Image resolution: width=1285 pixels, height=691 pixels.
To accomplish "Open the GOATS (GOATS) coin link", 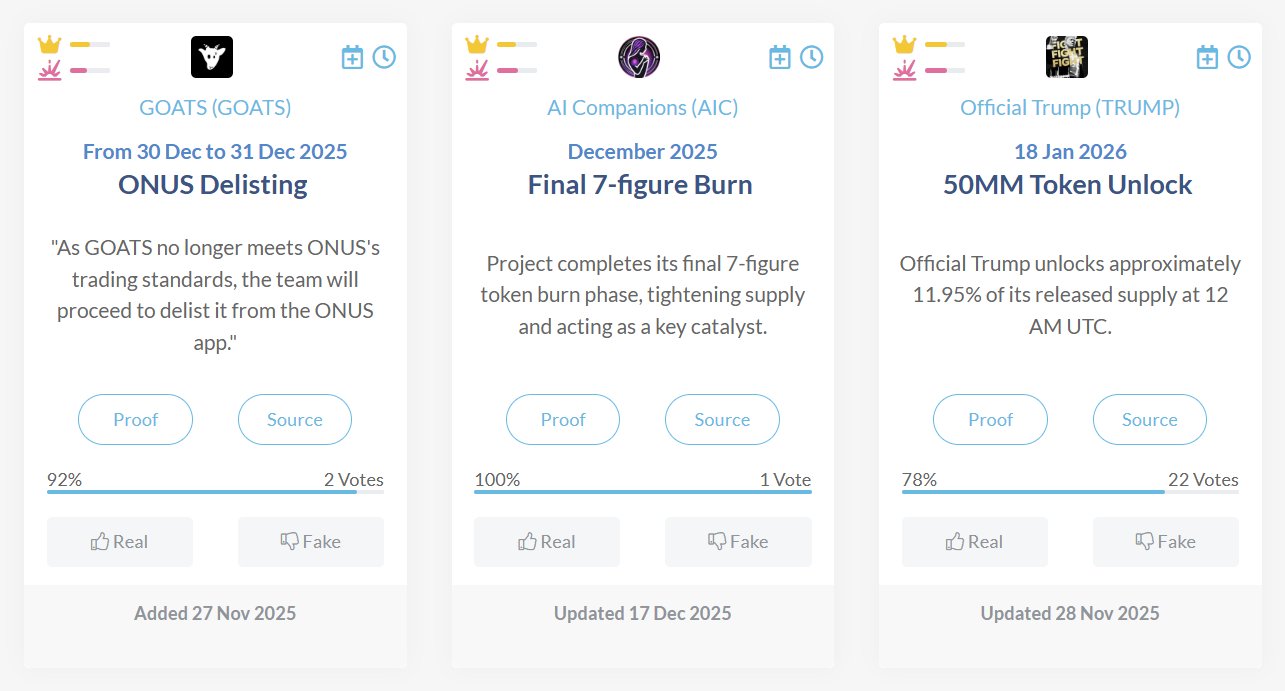I will tap(215, 108).
